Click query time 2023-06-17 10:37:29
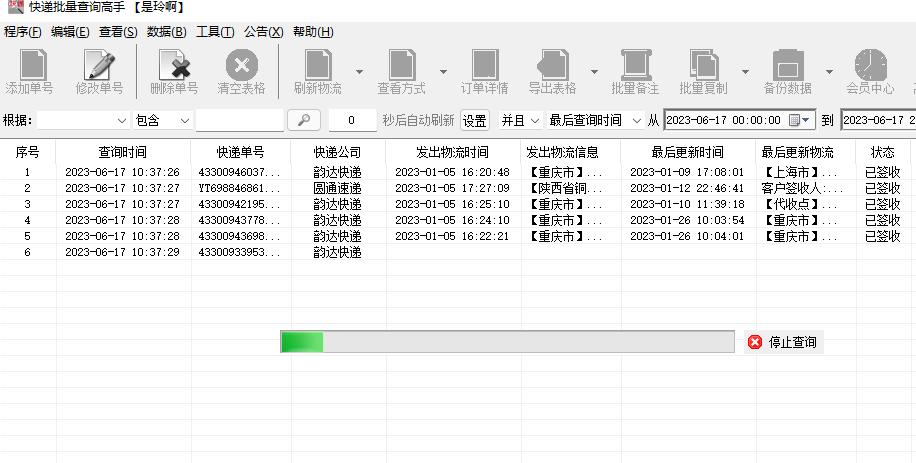The image size is (916, 463). [122, 252]
